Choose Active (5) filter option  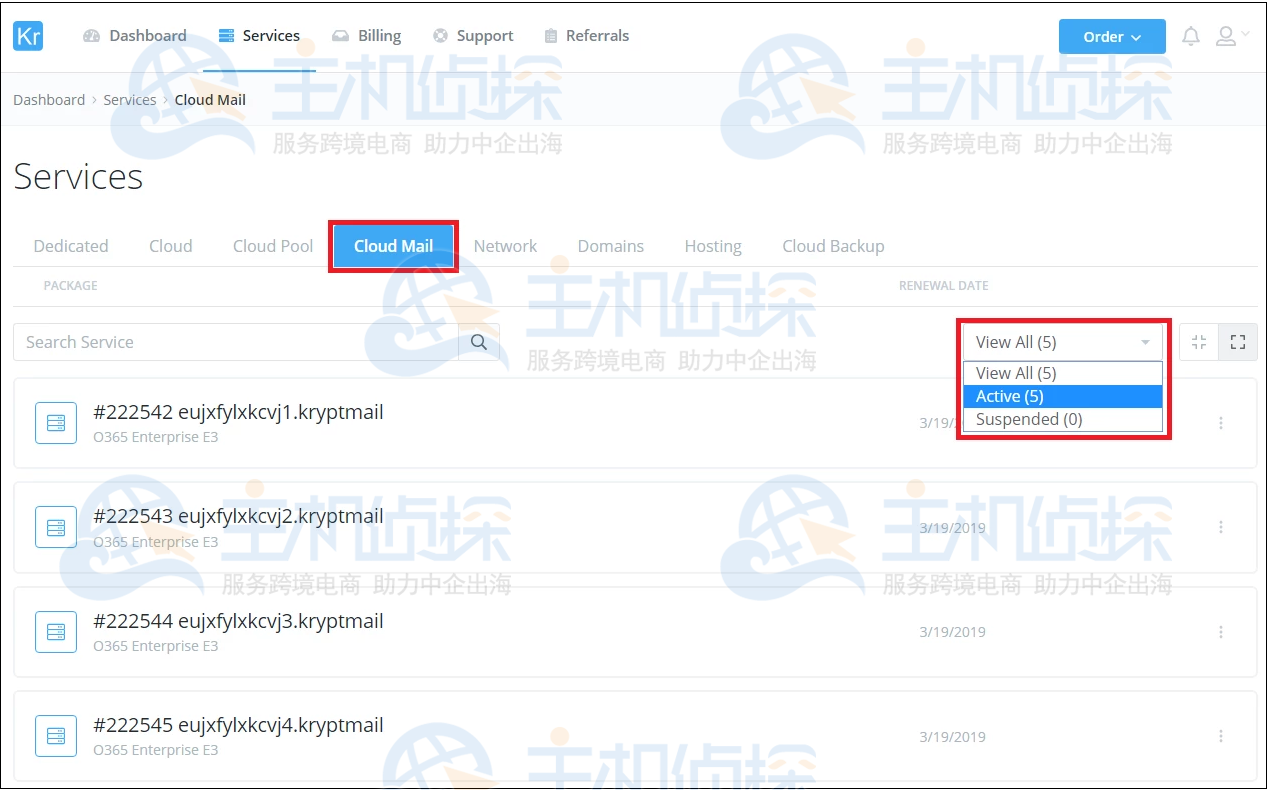pyautogui.click(x=1063, y=396)
